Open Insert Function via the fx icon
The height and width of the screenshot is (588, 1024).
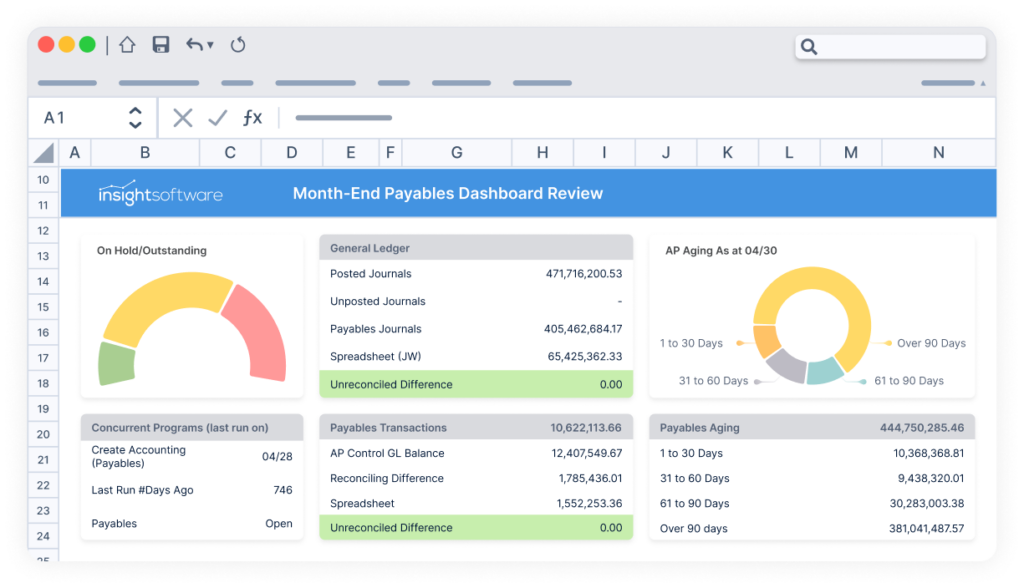pos(252,117)
